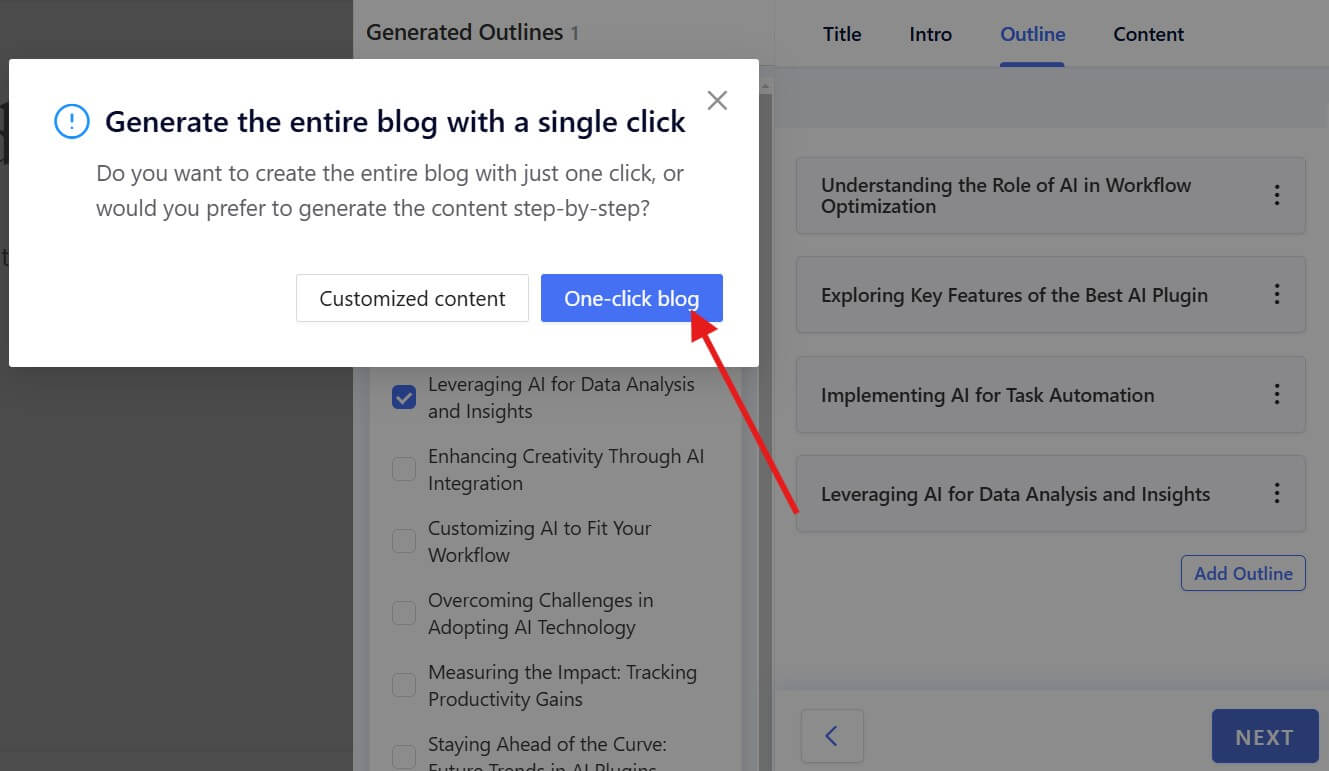Check "Customizing AI to Fit Your Workflow"
The width and height of the screenshot is (1329, 771).
tap(403, 541)
